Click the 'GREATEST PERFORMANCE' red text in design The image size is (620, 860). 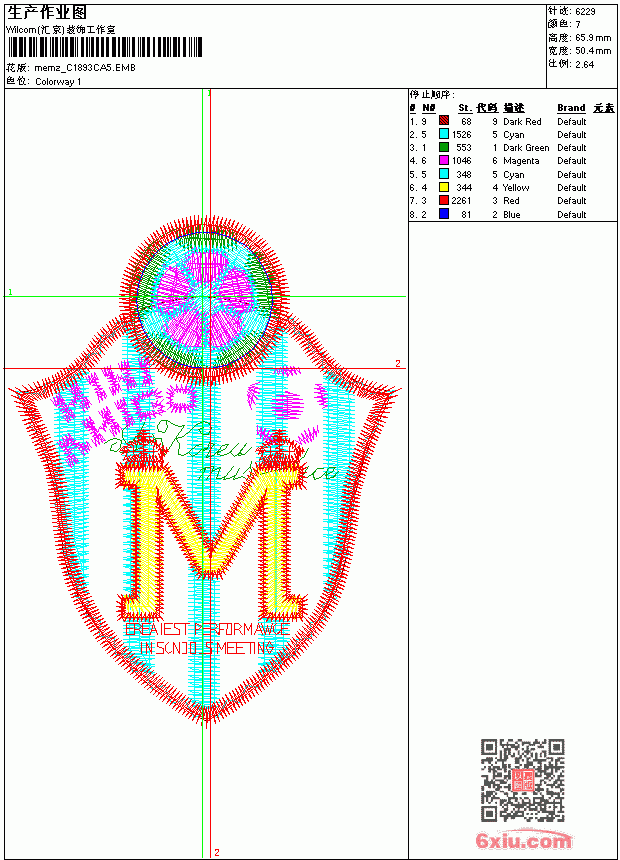207,629
